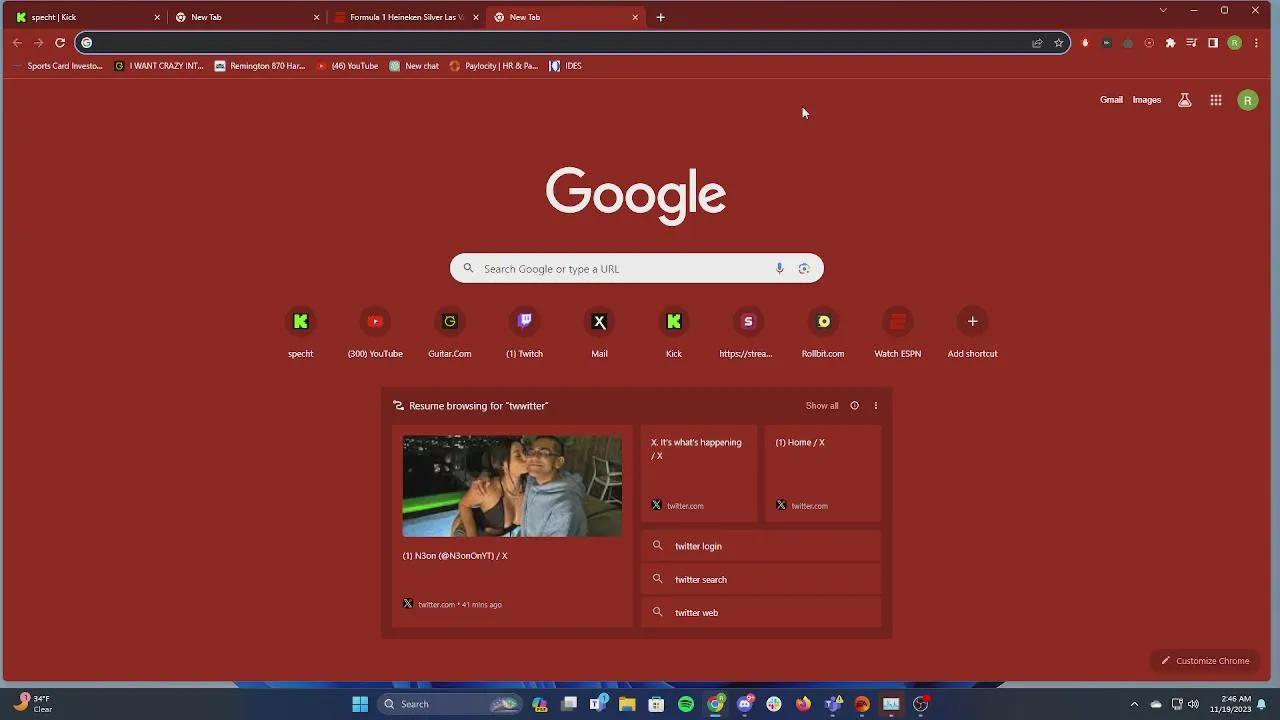This screenshot has height=720, width=1280.
Task: Open more options for the twwitter card
Action: pos(876,406)
